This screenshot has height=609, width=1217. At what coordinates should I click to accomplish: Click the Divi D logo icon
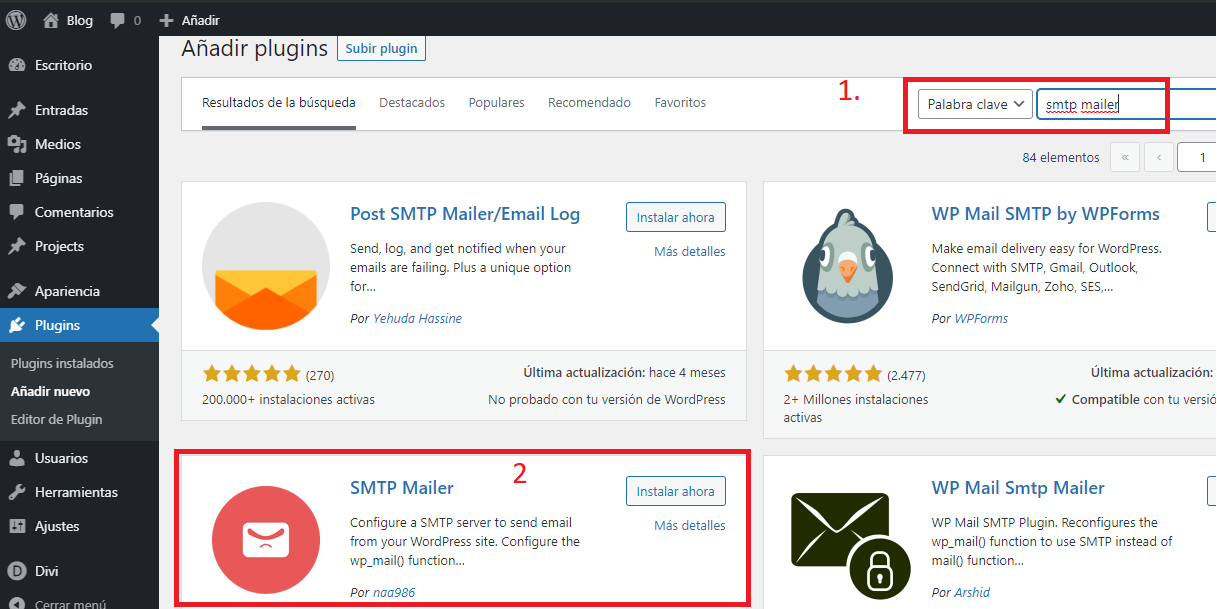[17, 571]
